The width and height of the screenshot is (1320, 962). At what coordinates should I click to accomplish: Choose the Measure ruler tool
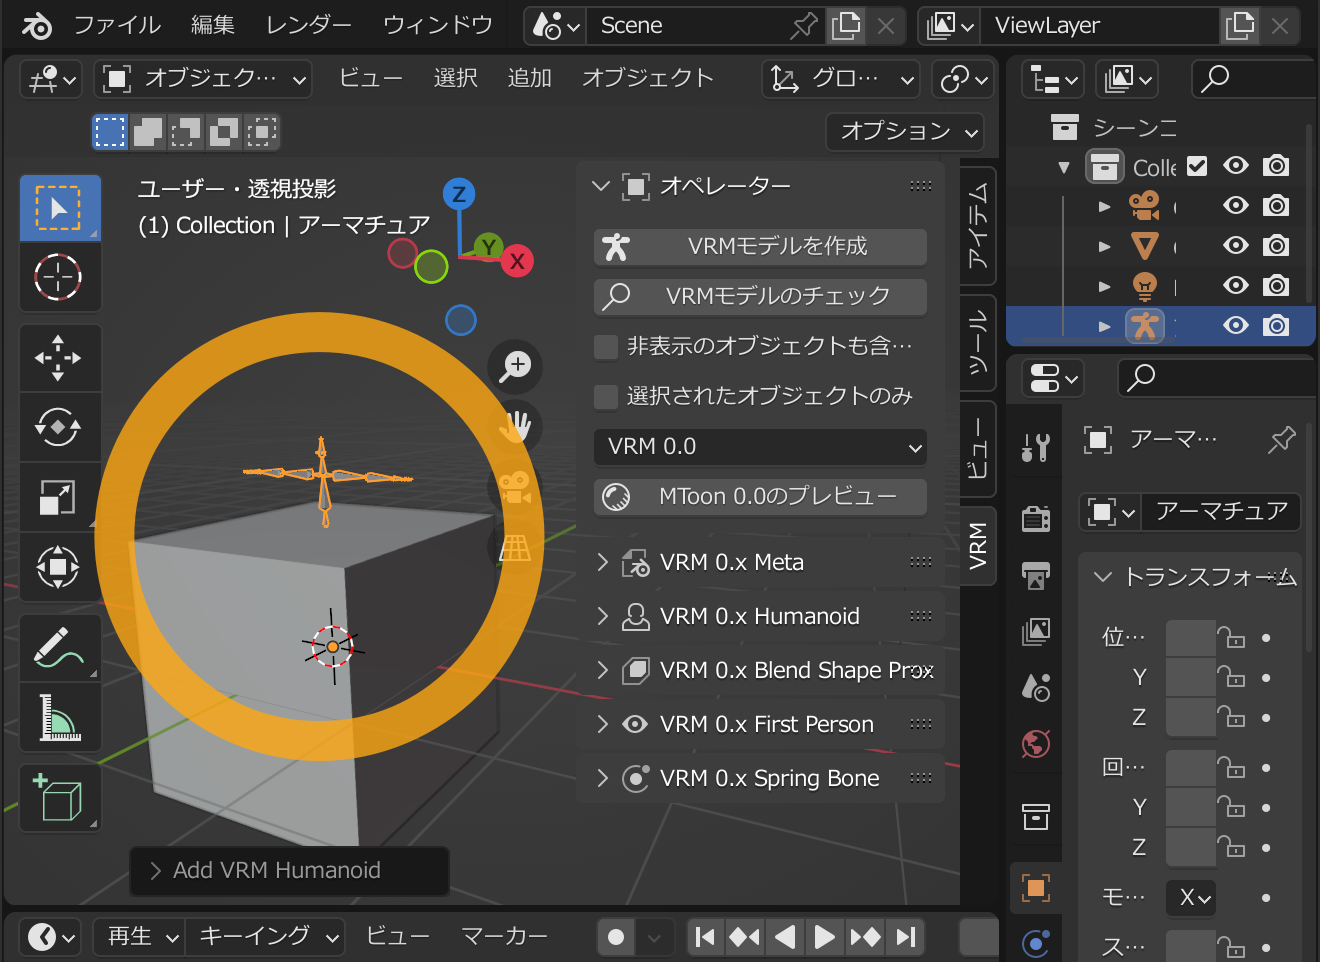59,717
